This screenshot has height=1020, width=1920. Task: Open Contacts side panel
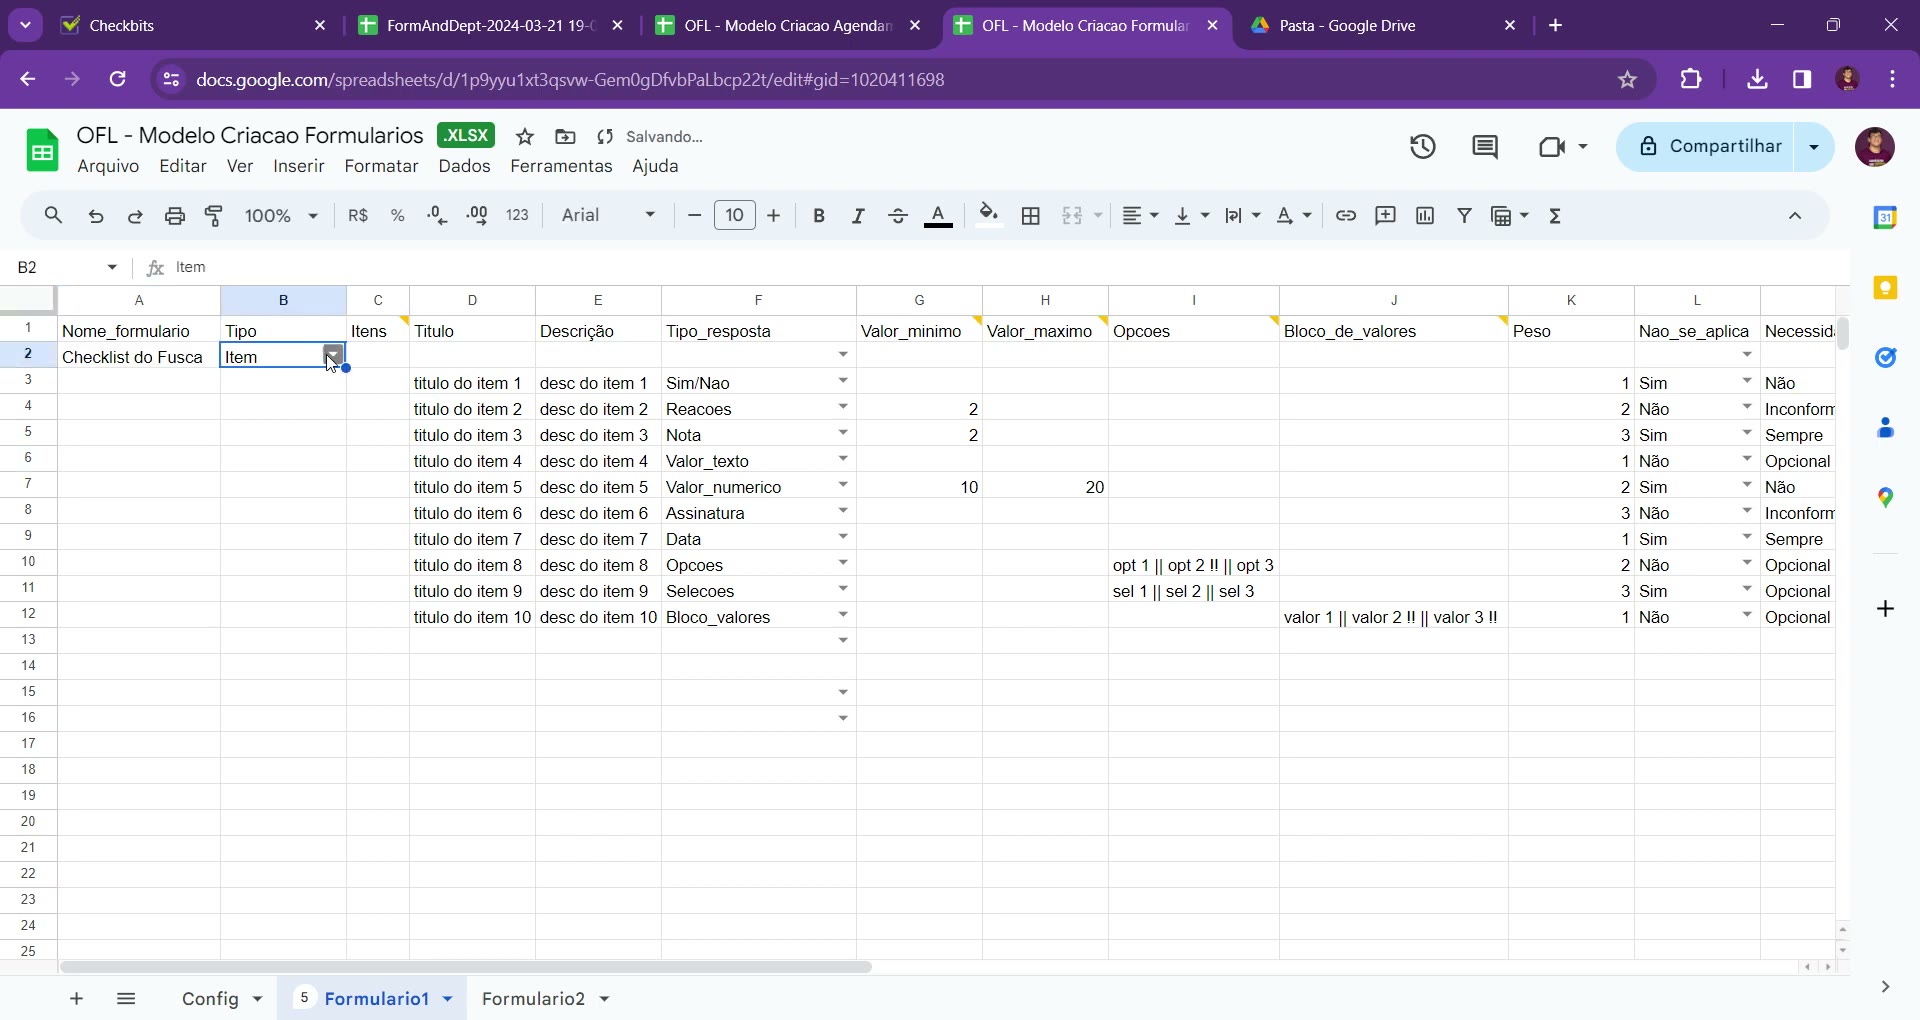pyautogui.click(x=1885, y=428)
